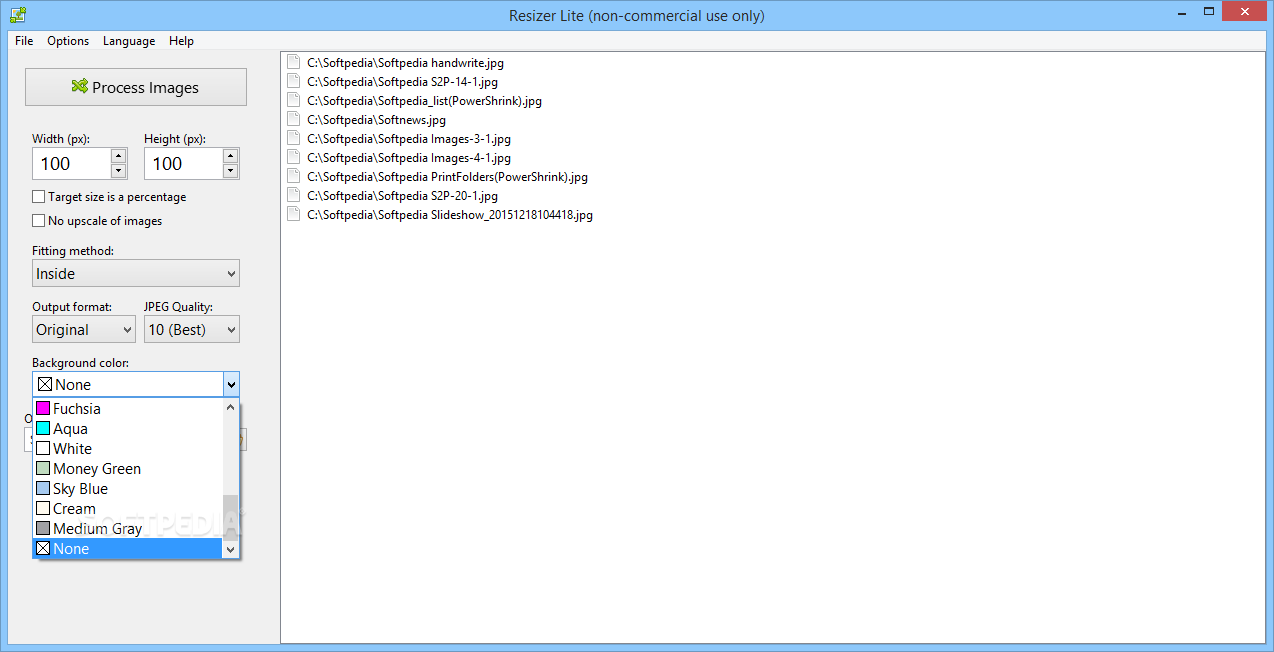The image size is (1274, 652).
Task: Click the crossed-box None icon in Background color field
Action: [x=44, y=384]
